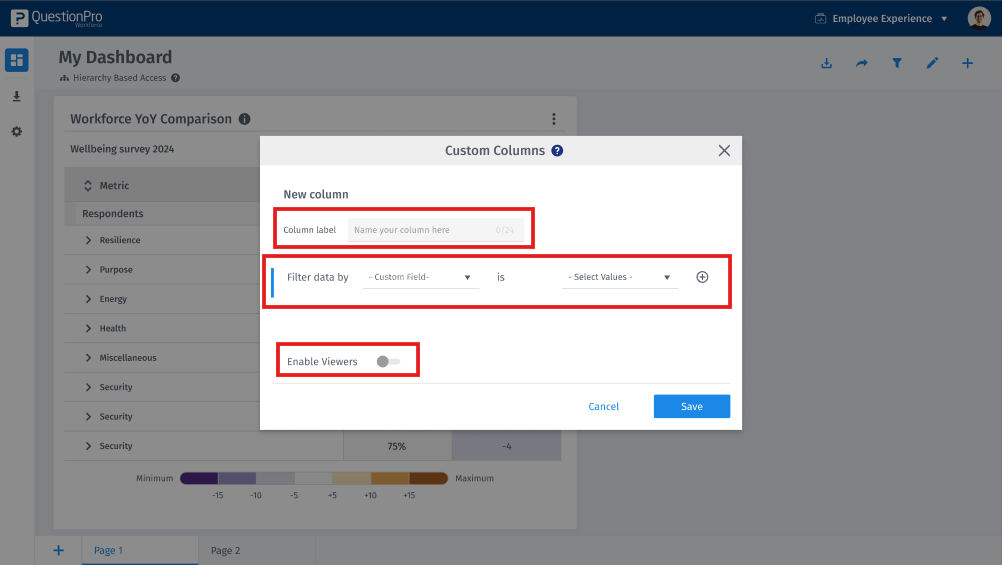Click the export download icon in header

tap(827, 64)
